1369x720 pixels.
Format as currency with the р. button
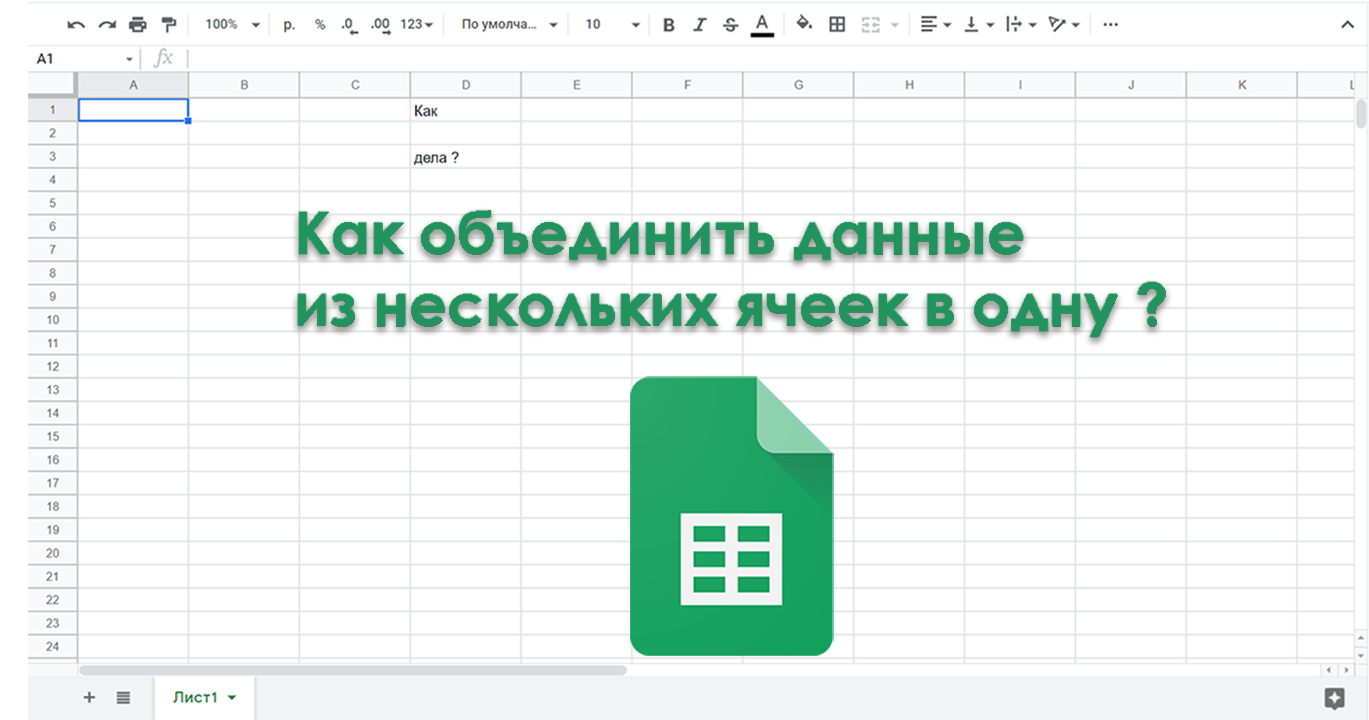pos(289,24)
